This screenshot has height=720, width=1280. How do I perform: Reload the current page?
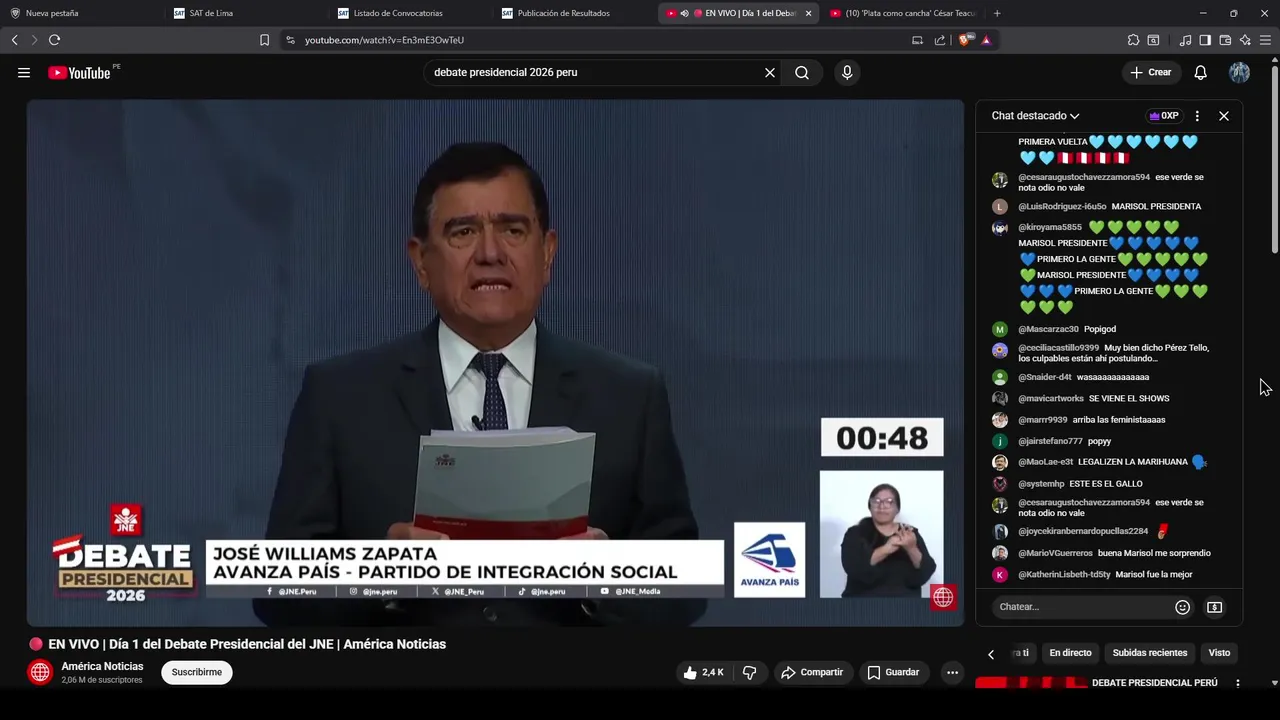click(55, 40)
